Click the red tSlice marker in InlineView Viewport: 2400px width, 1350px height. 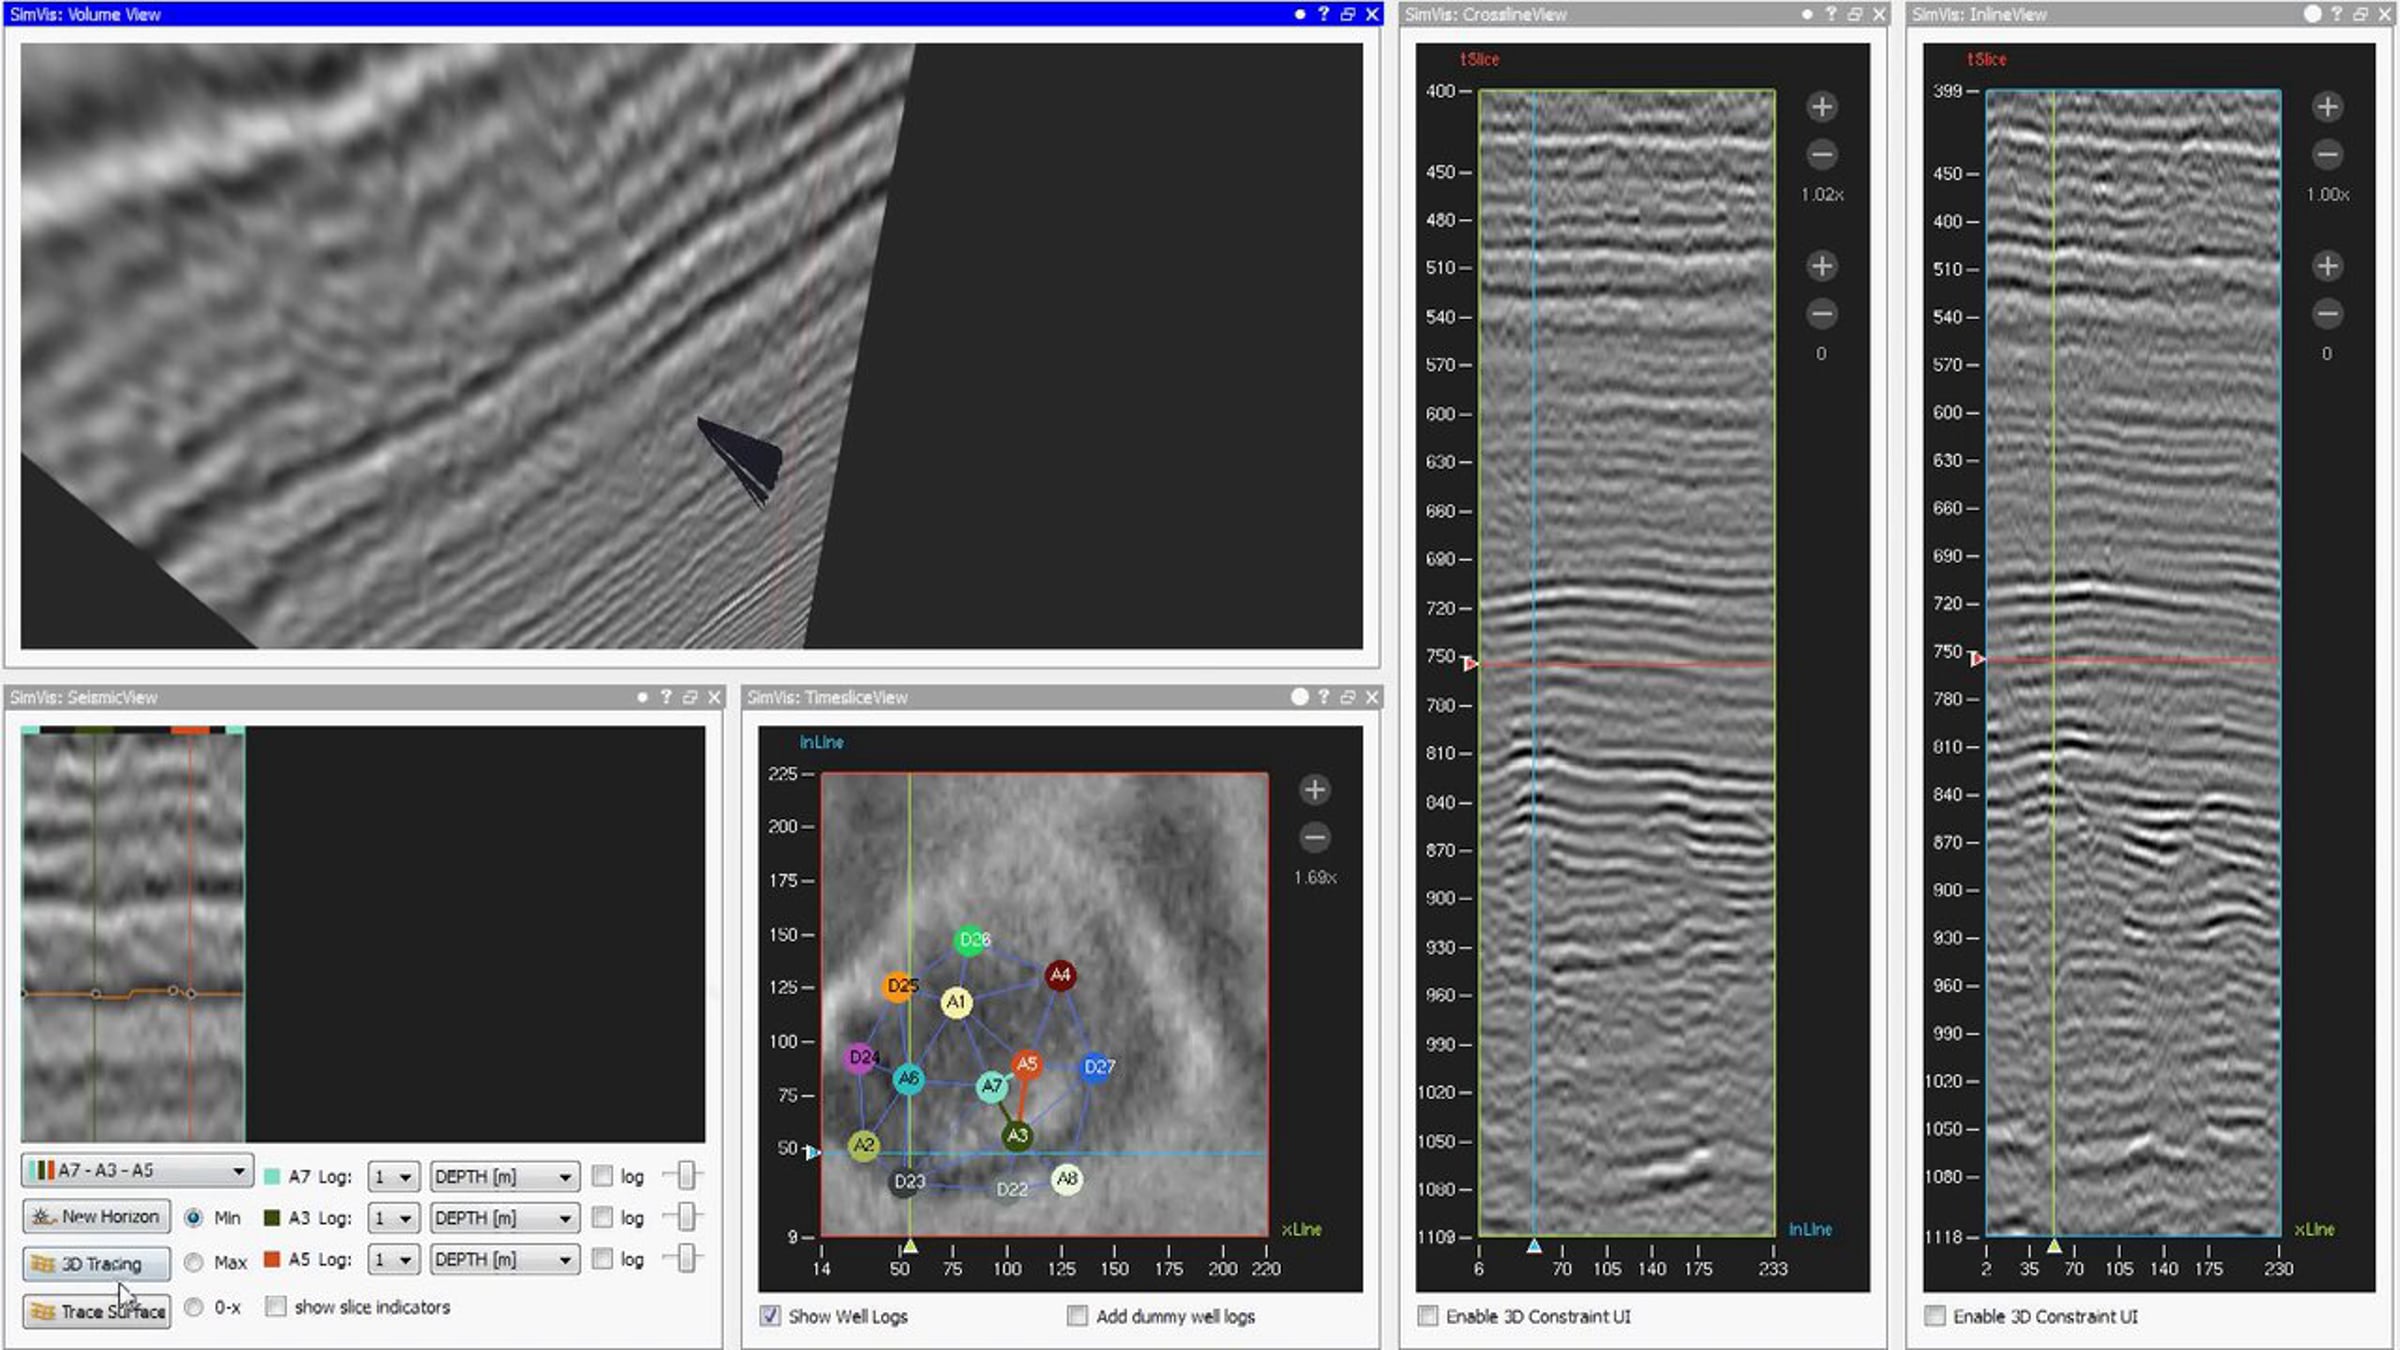point(1977,658)
